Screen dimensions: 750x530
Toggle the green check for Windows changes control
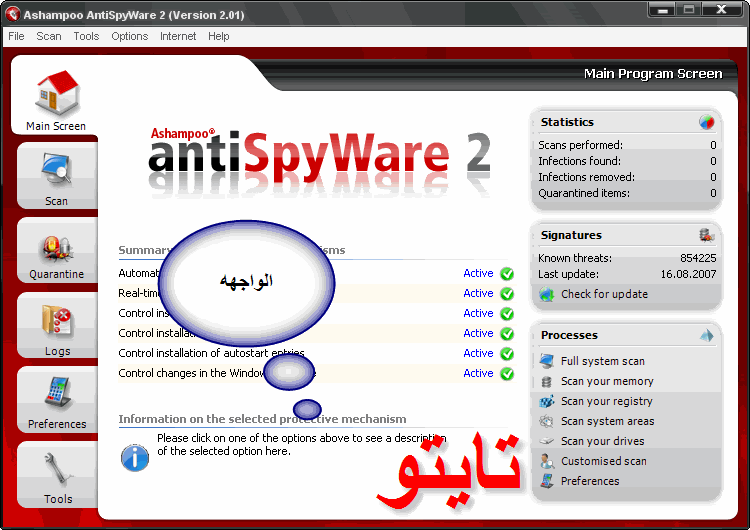[x=507, y=374]
